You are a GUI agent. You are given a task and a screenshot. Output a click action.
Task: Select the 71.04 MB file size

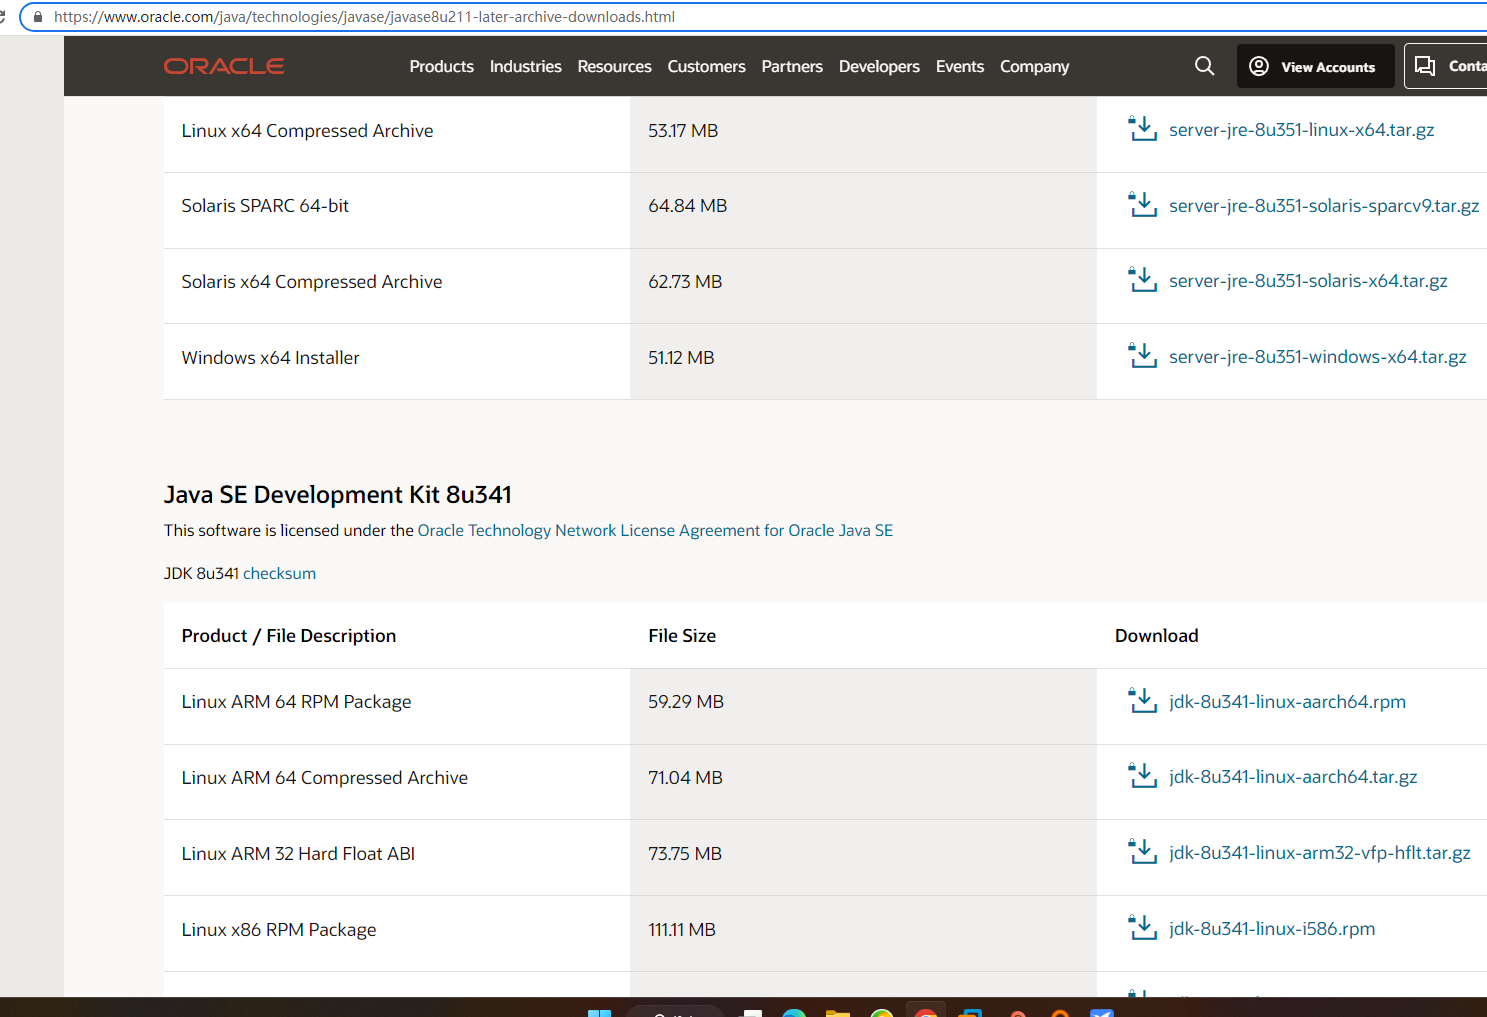(x=685, y=778)
